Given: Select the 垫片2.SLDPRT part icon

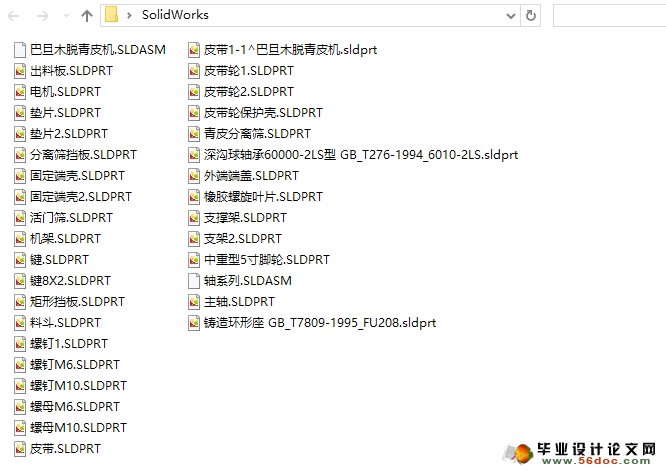Looking at the screenshot, I should [20, 134].
